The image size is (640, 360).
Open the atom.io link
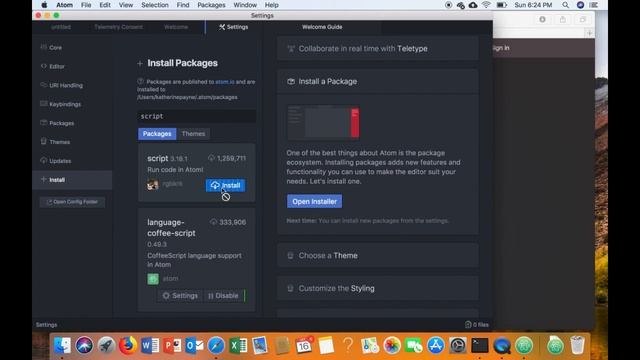click(225, 82)
